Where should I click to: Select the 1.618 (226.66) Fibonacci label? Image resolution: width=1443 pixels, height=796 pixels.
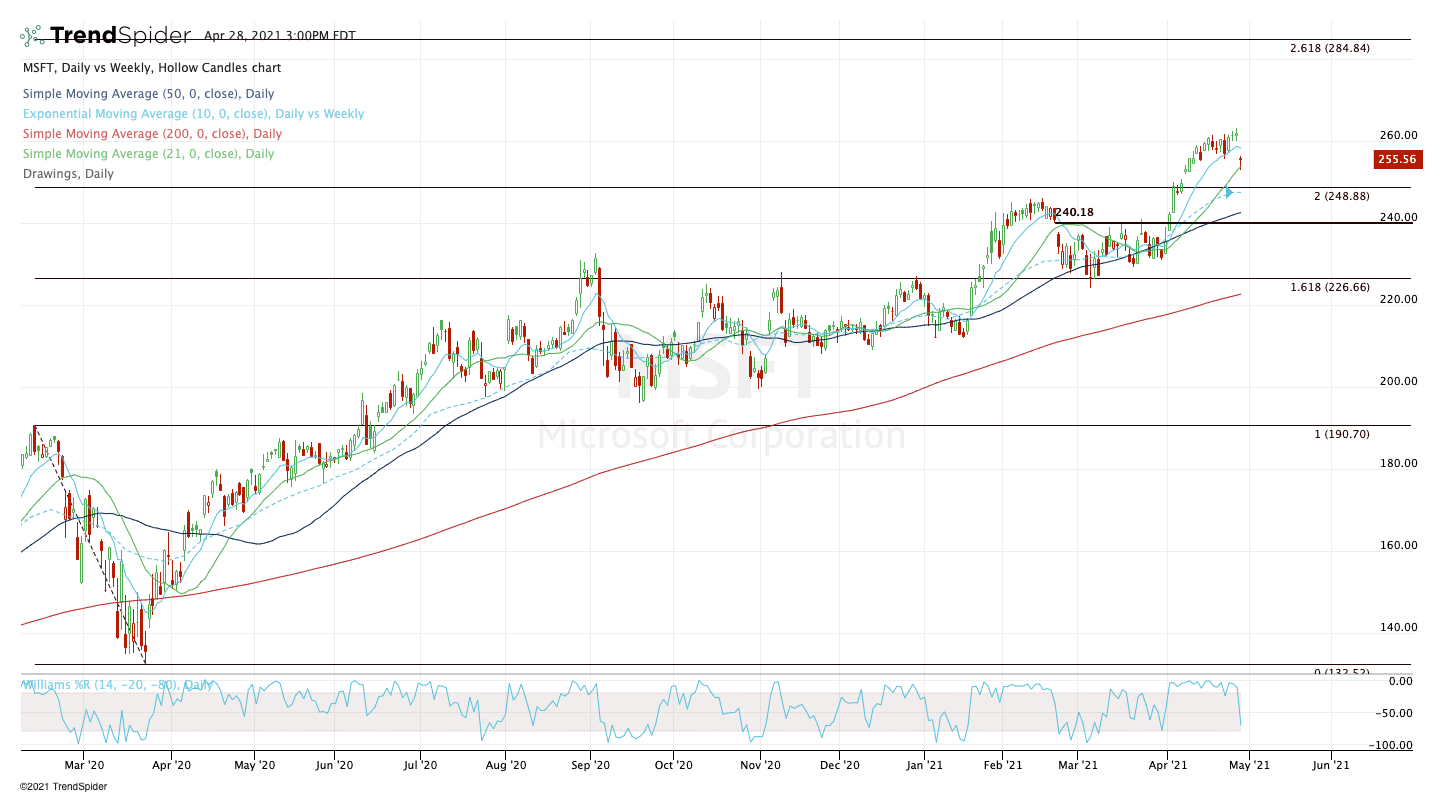1330,287
